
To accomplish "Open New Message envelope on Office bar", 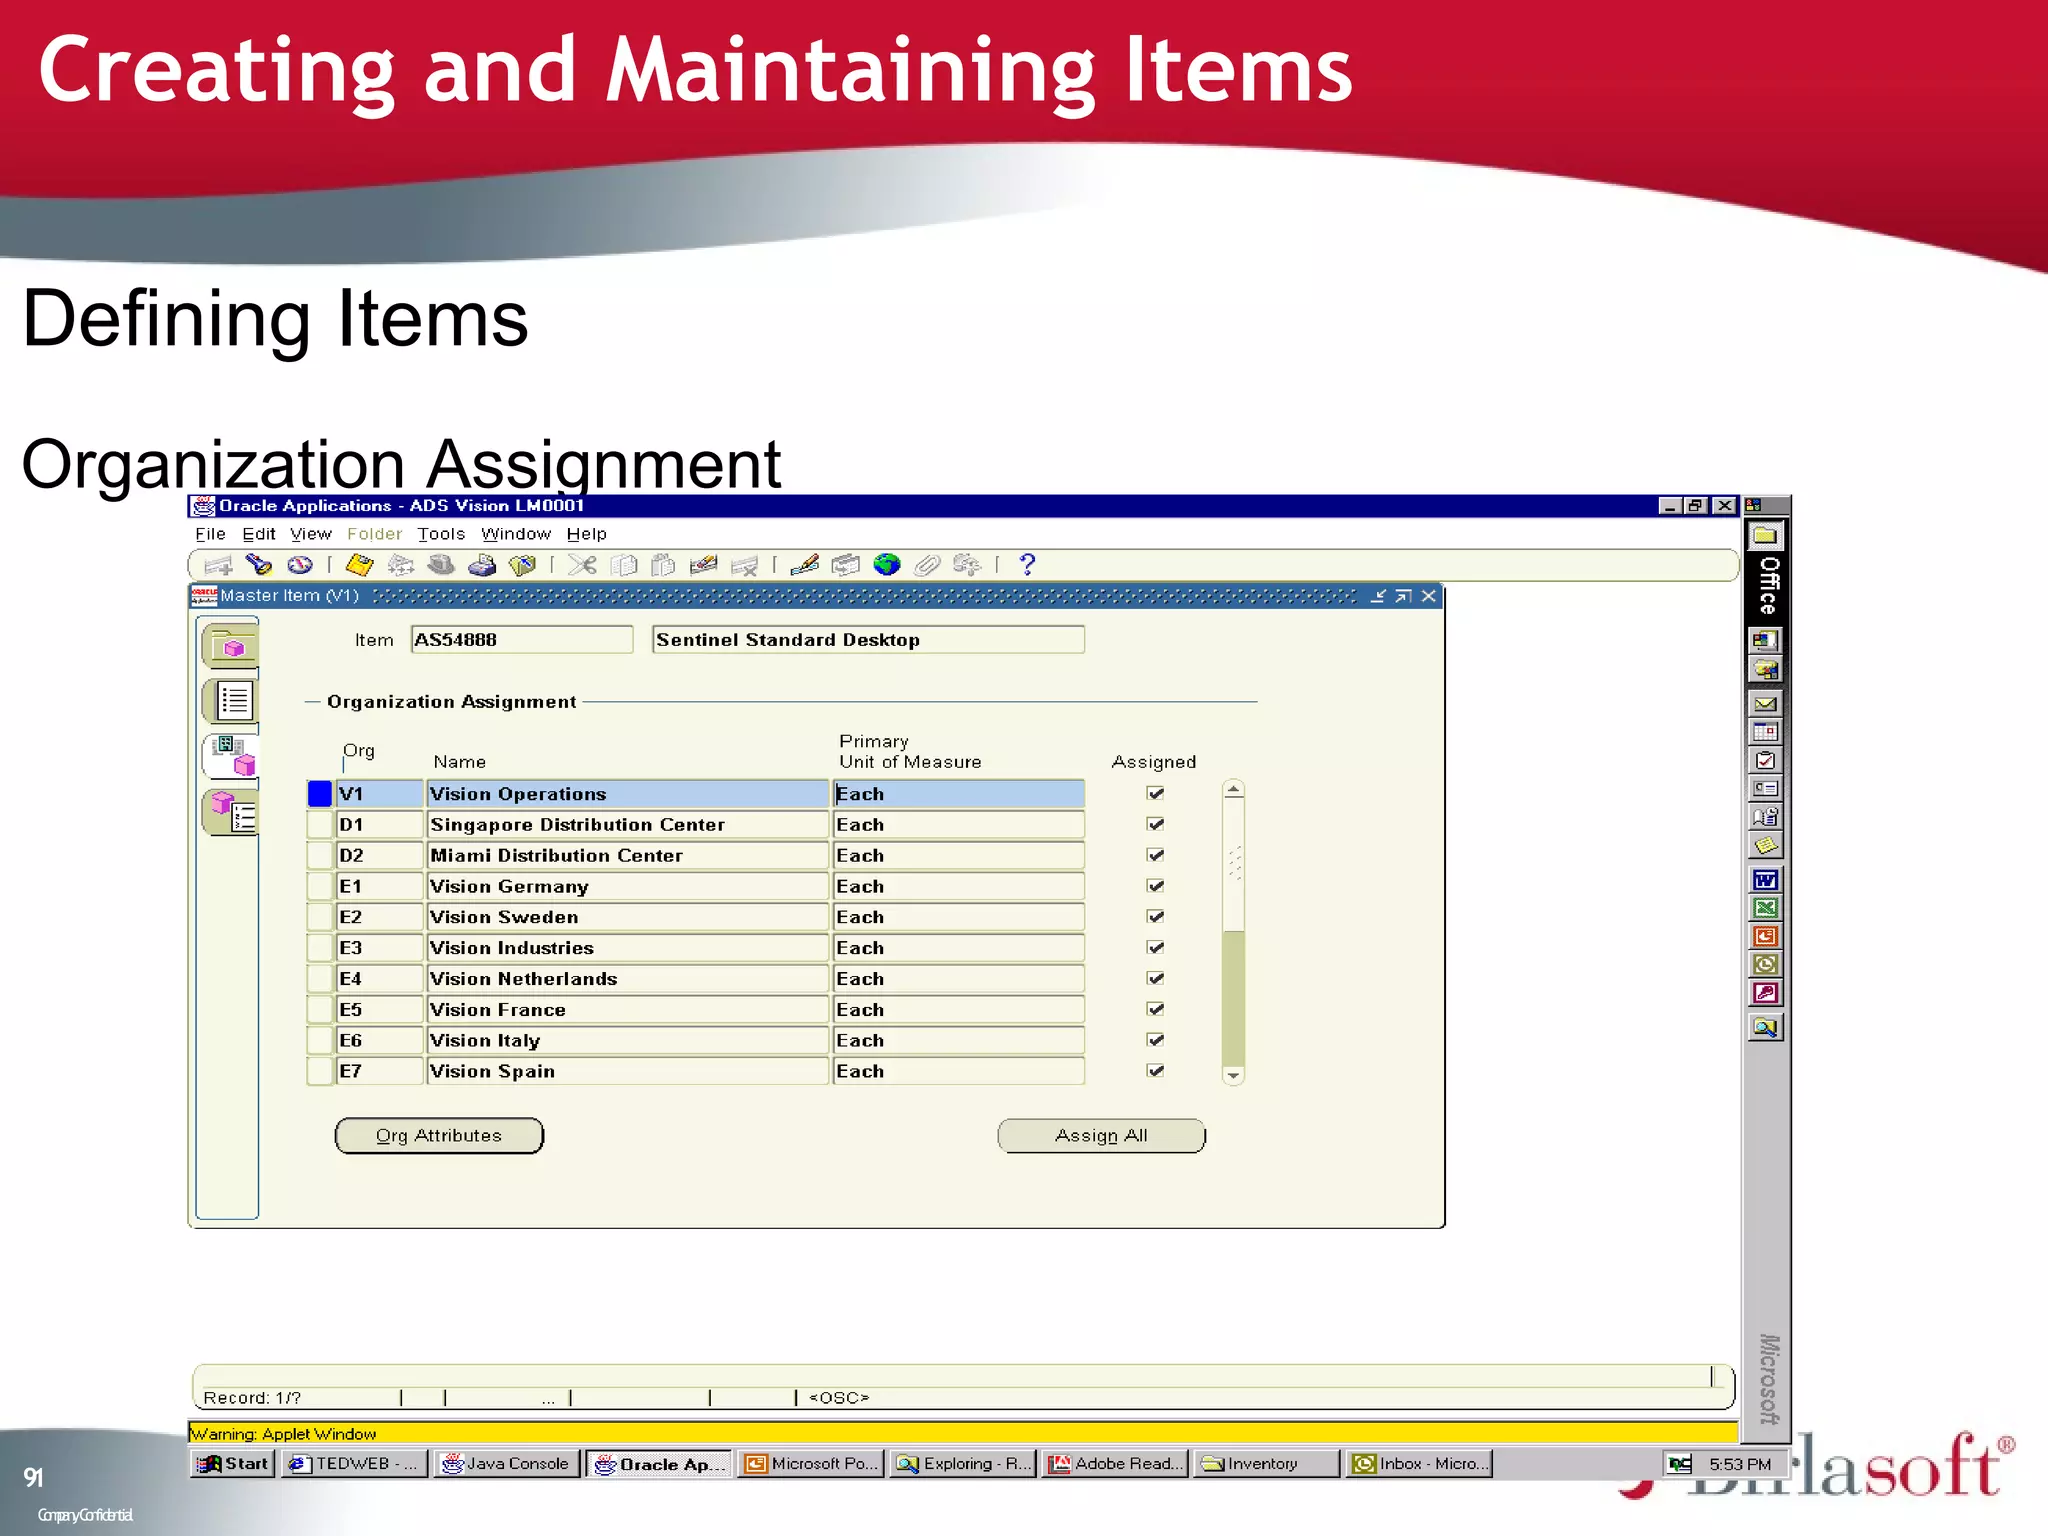I will [x=1765, y=703].
